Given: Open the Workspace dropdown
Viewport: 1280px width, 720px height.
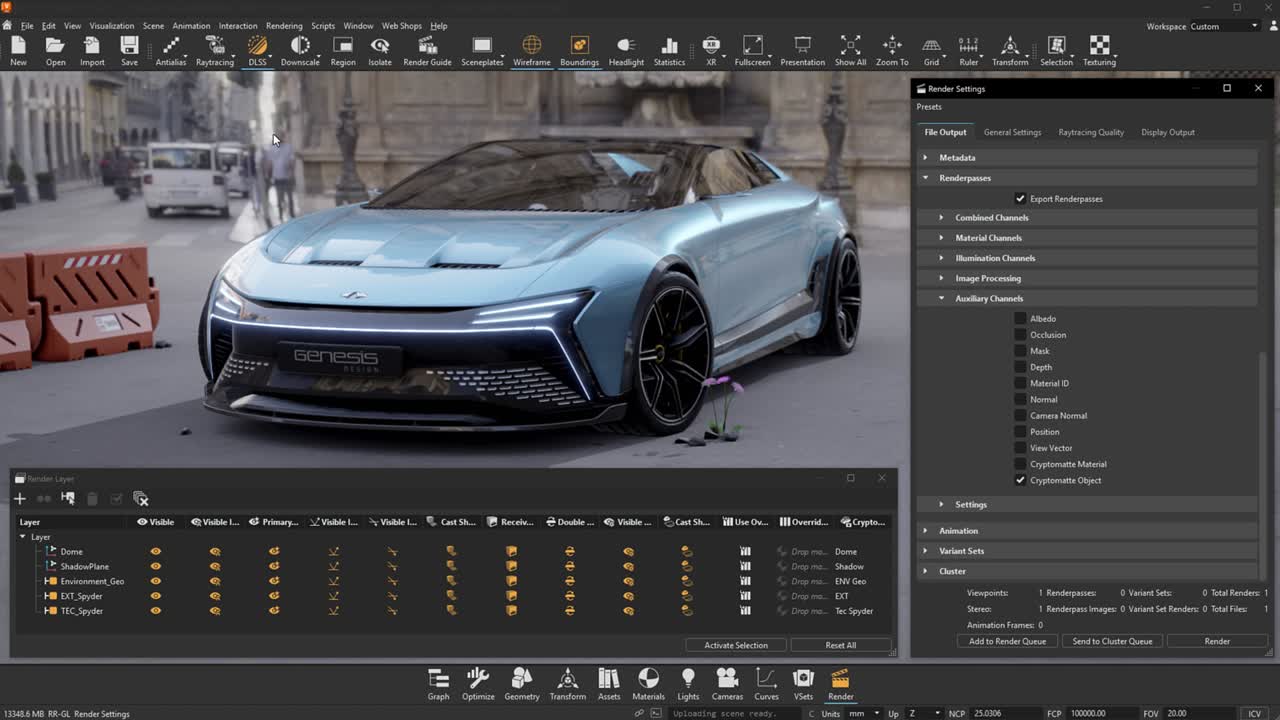Looking at the screenshot, I should pyautogui.click(x=1224, y=27).
